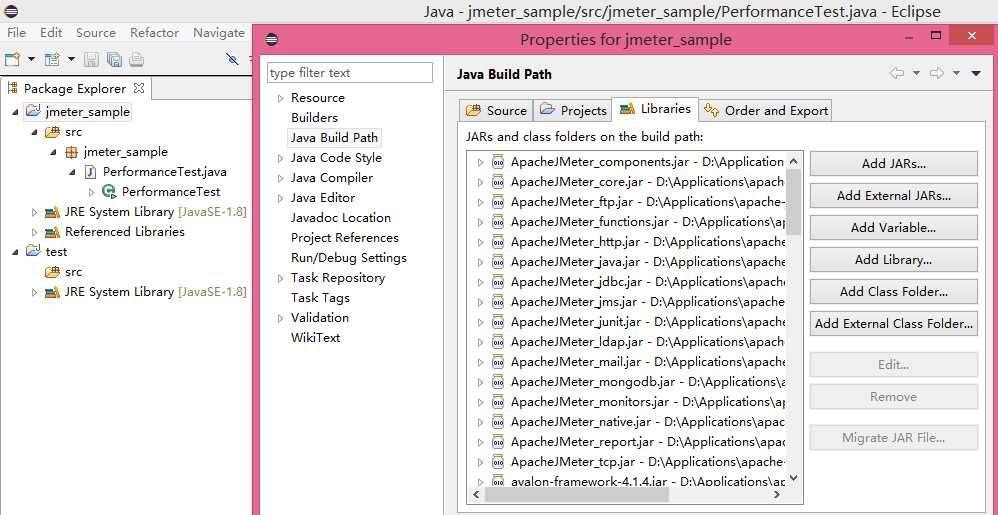Click the New wizard toolbar icon
The height and width of the screenshot is (515, 998).
coord(11,60)
